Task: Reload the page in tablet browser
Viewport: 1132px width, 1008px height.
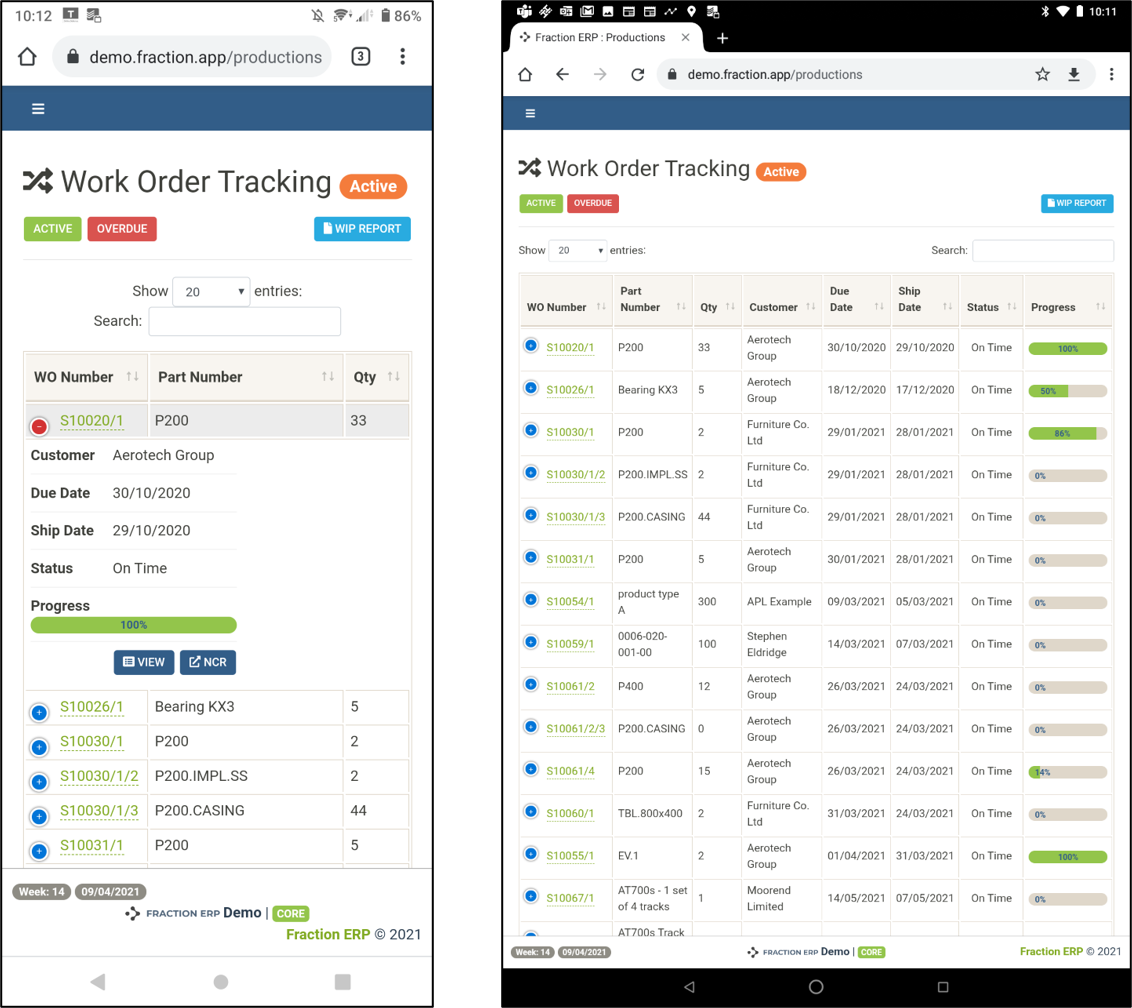Action: 637,74
